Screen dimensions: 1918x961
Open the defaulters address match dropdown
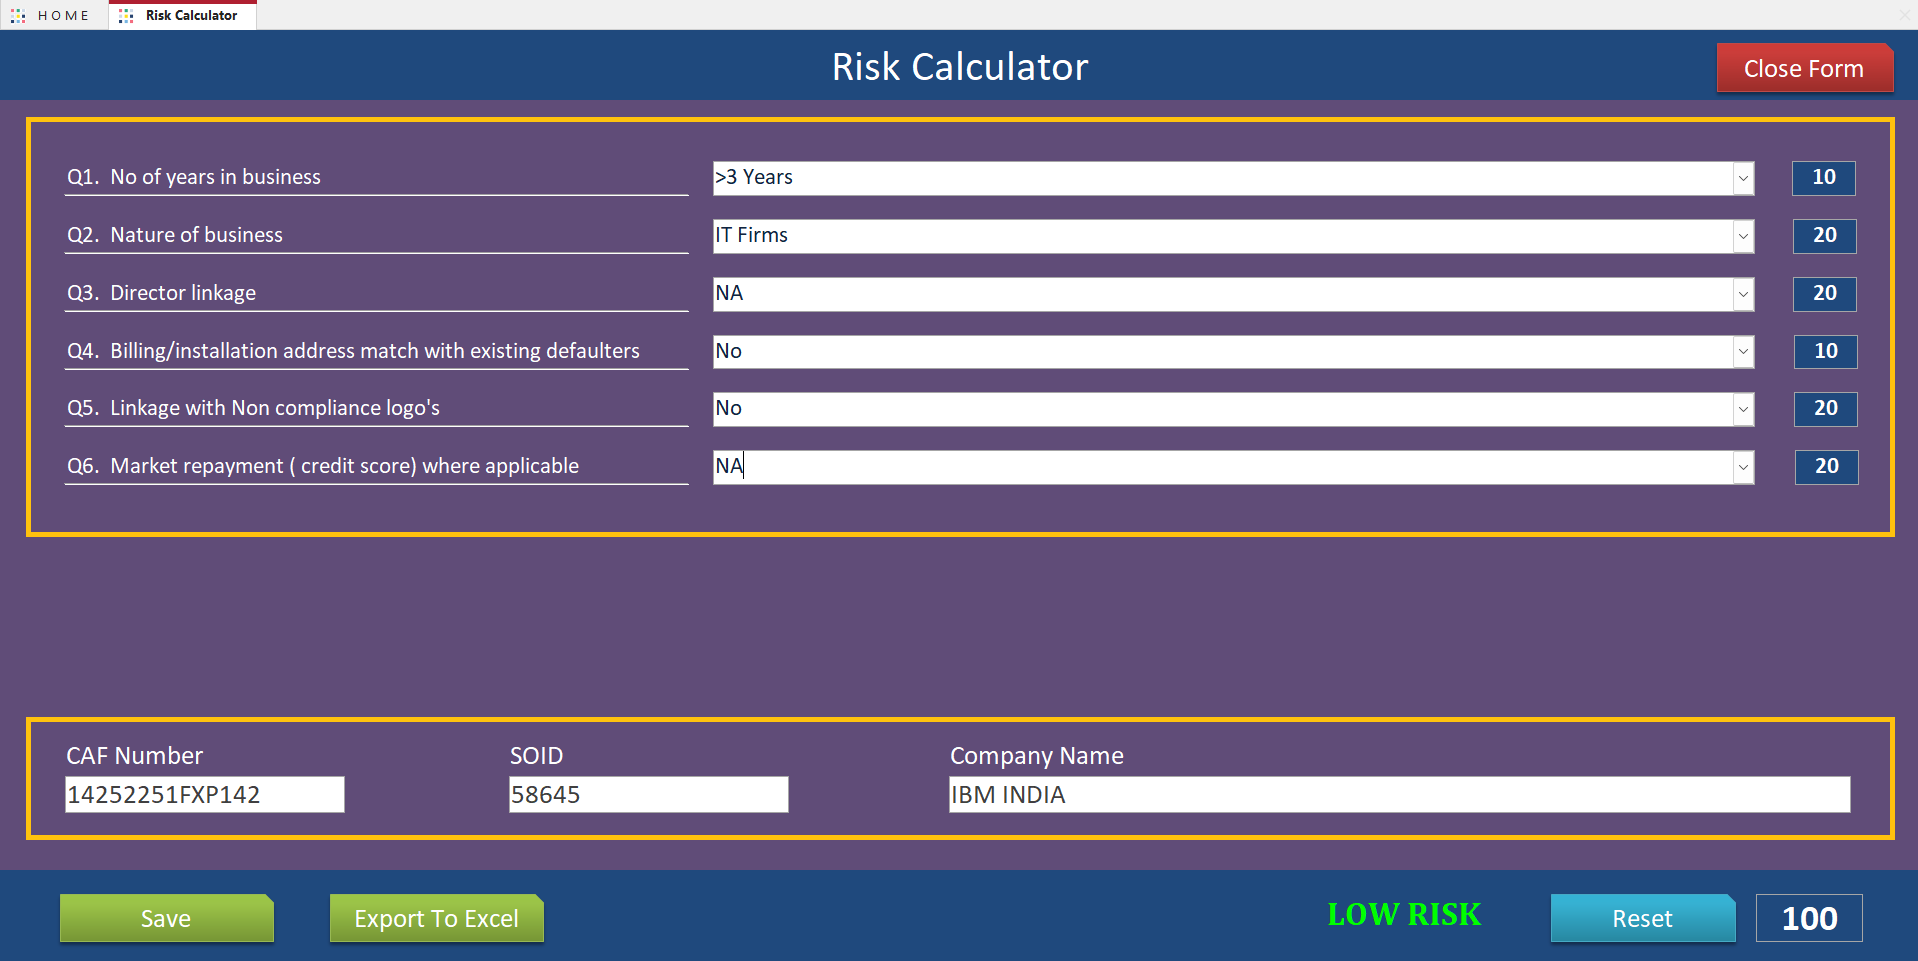click(1743, 351)
